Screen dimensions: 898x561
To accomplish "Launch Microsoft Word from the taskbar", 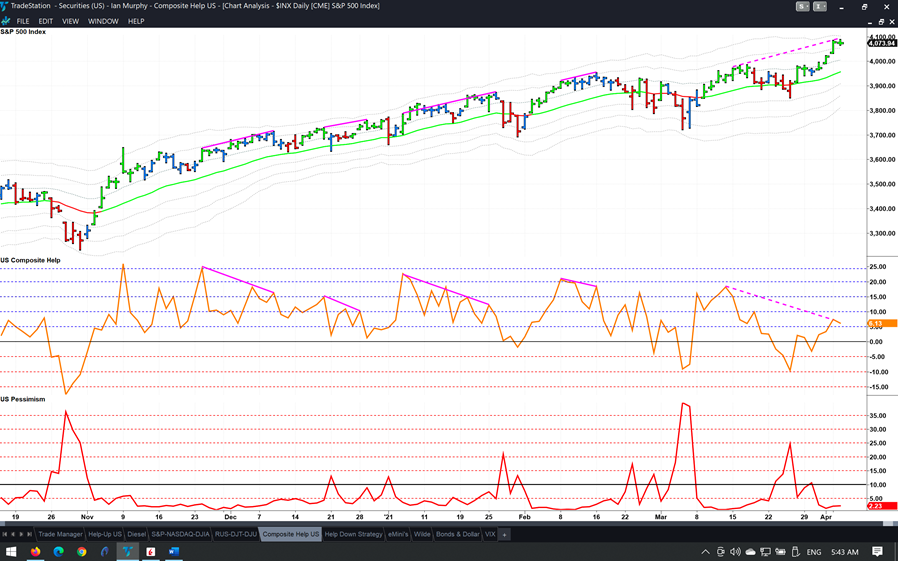I will (x=174, y=552).
